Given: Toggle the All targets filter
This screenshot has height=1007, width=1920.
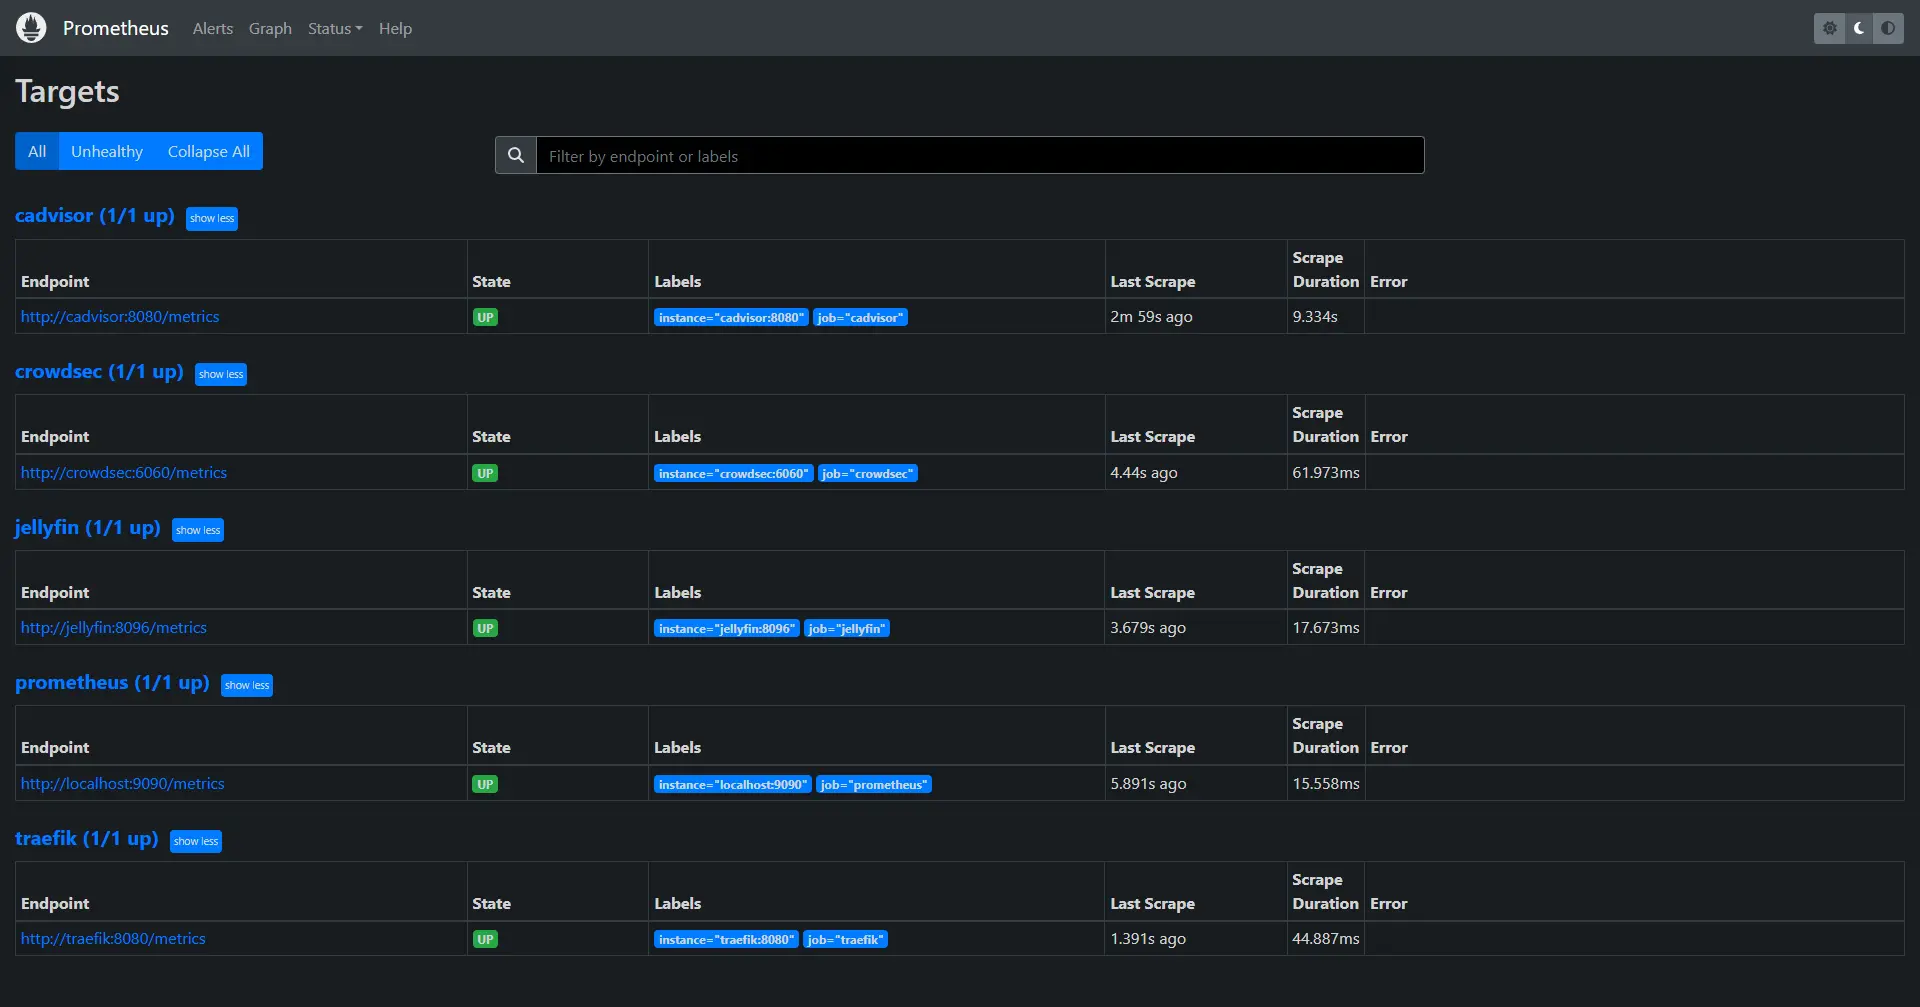Looking at the screenshot, I should point(37,151).
